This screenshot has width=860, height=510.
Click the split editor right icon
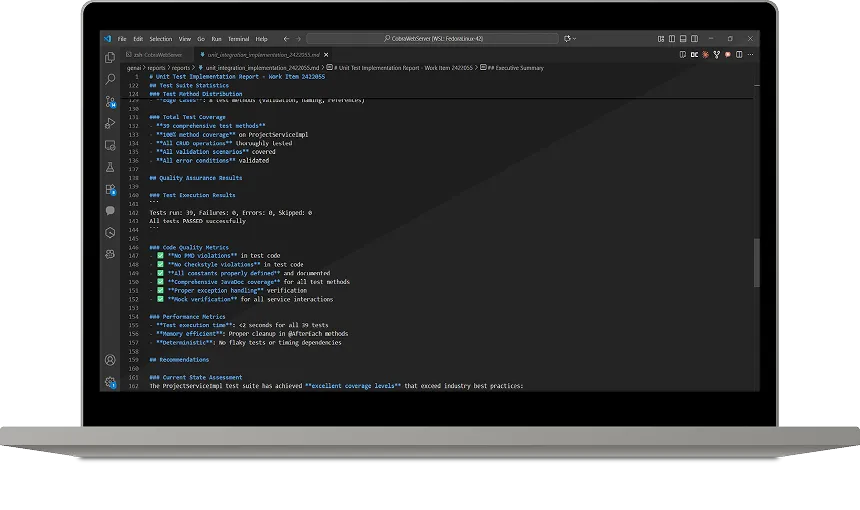click(x=740, y=54)
